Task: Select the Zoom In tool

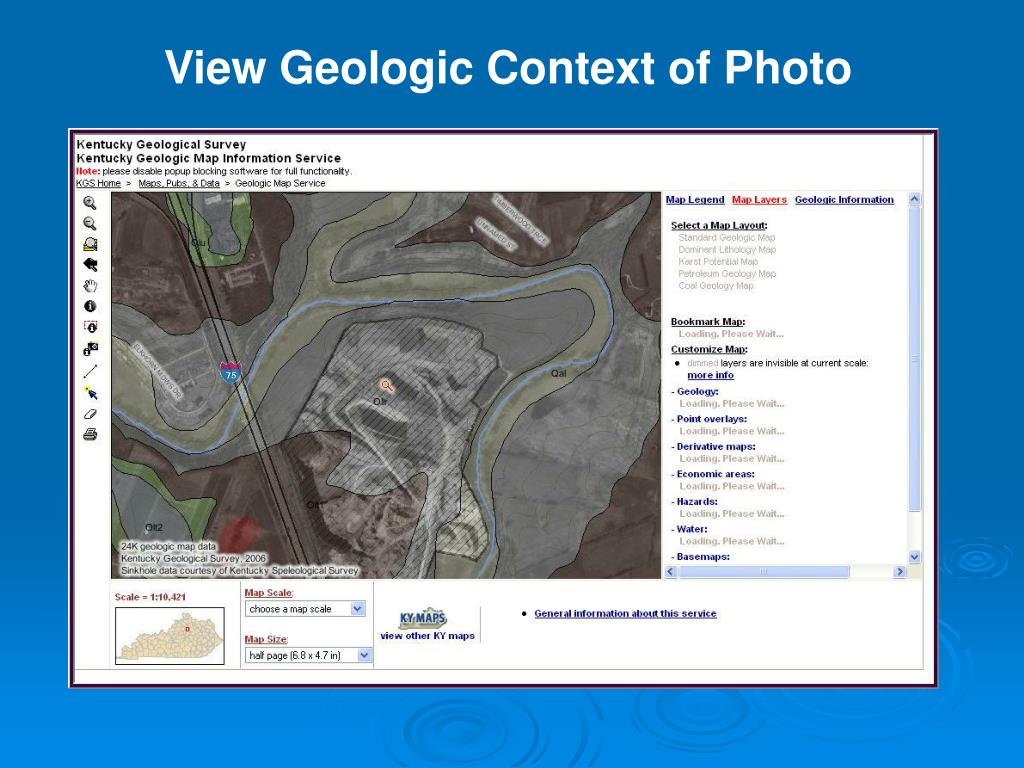Action: click(90, 203)
